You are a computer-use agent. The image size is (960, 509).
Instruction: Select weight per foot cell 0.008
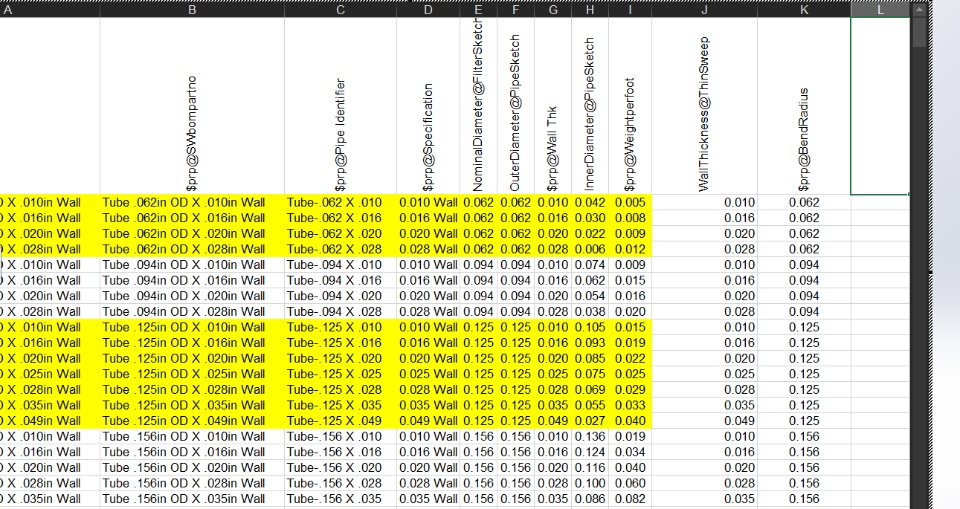(x=630, y=218)
